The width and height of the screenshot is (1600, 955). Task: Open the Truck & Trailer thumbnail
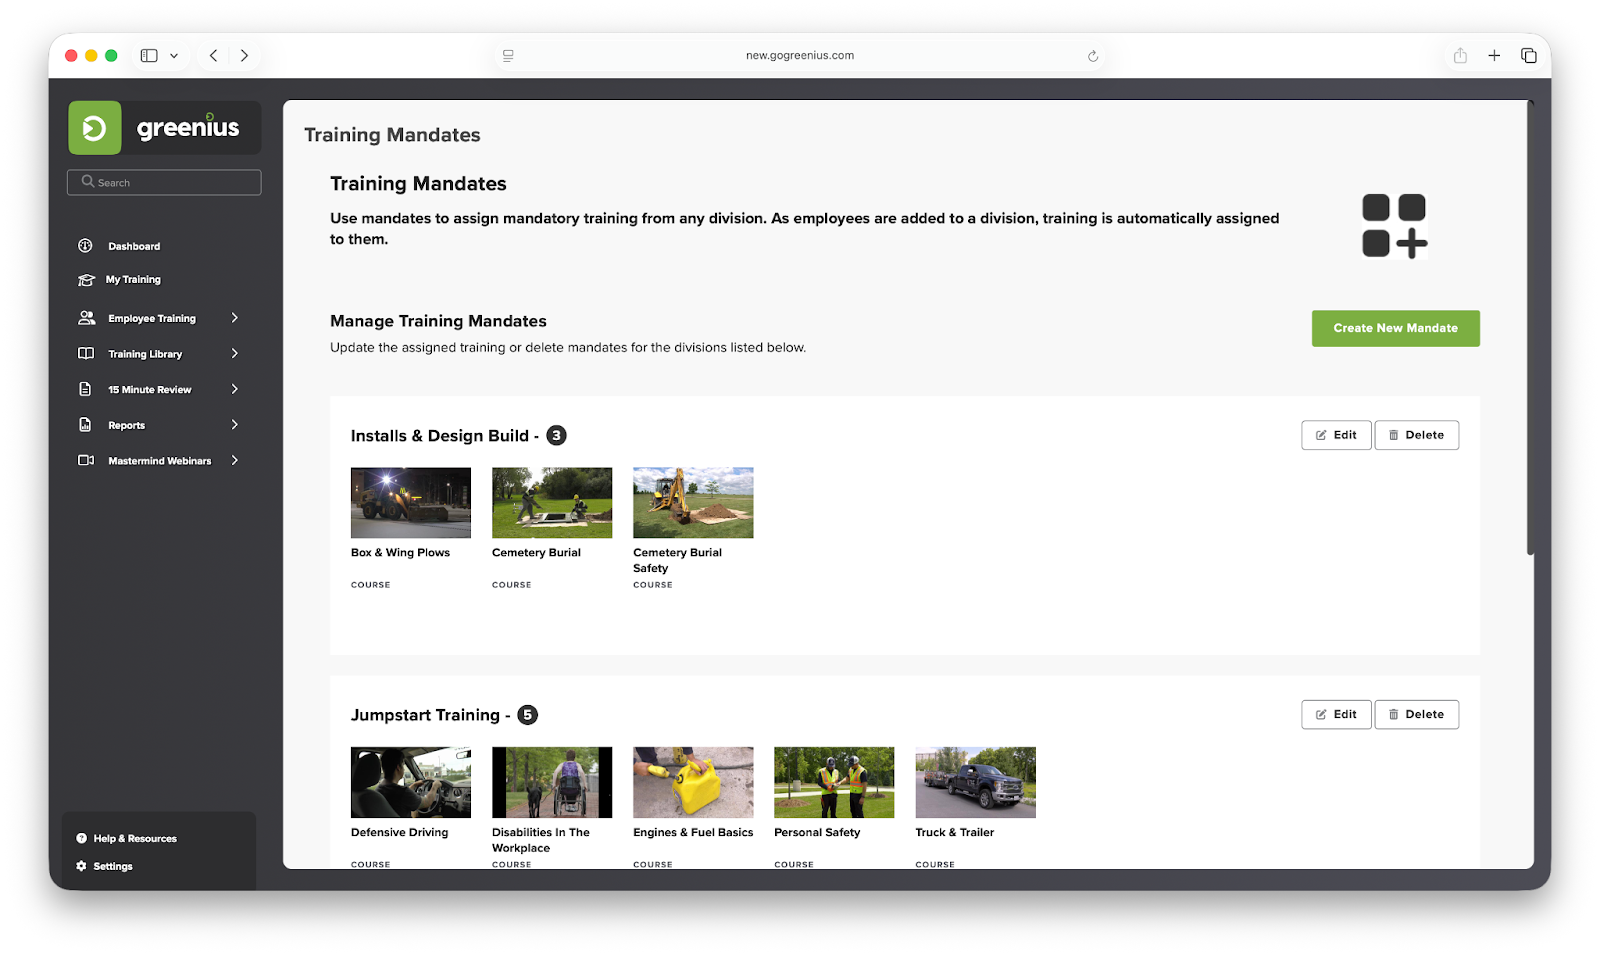click(975, 782)
